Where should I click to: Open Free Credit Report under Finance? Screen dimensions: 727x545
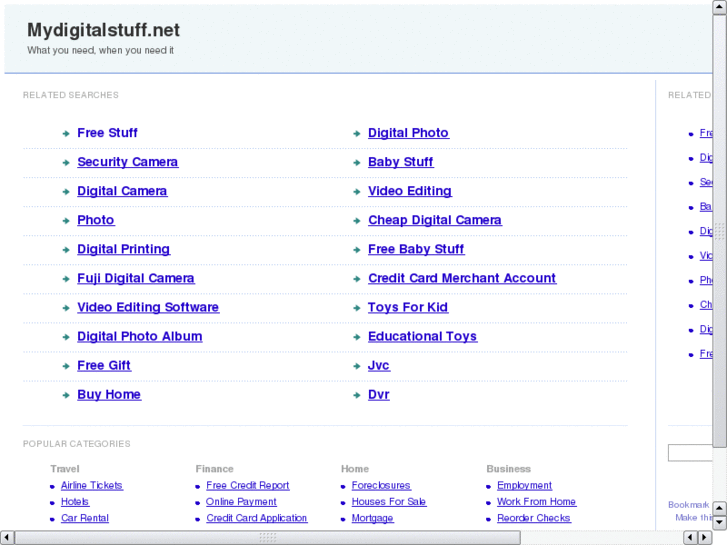[248, 486]
